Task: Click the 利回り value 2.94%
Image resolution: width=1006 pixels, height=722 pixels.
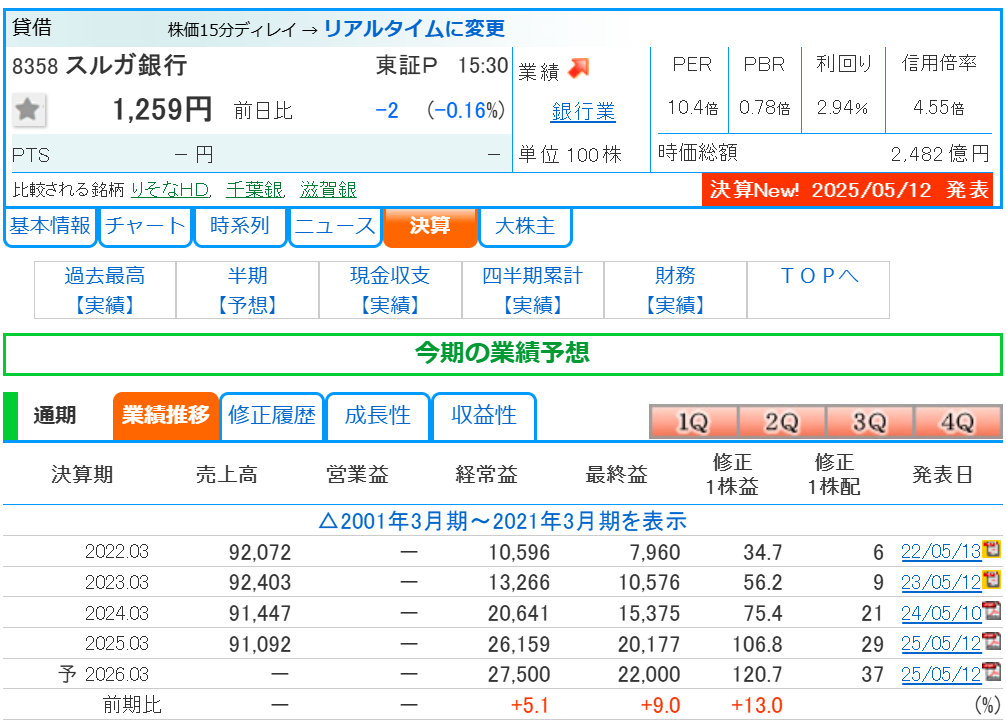Action: pyautogui.click(x=842, y=107)
